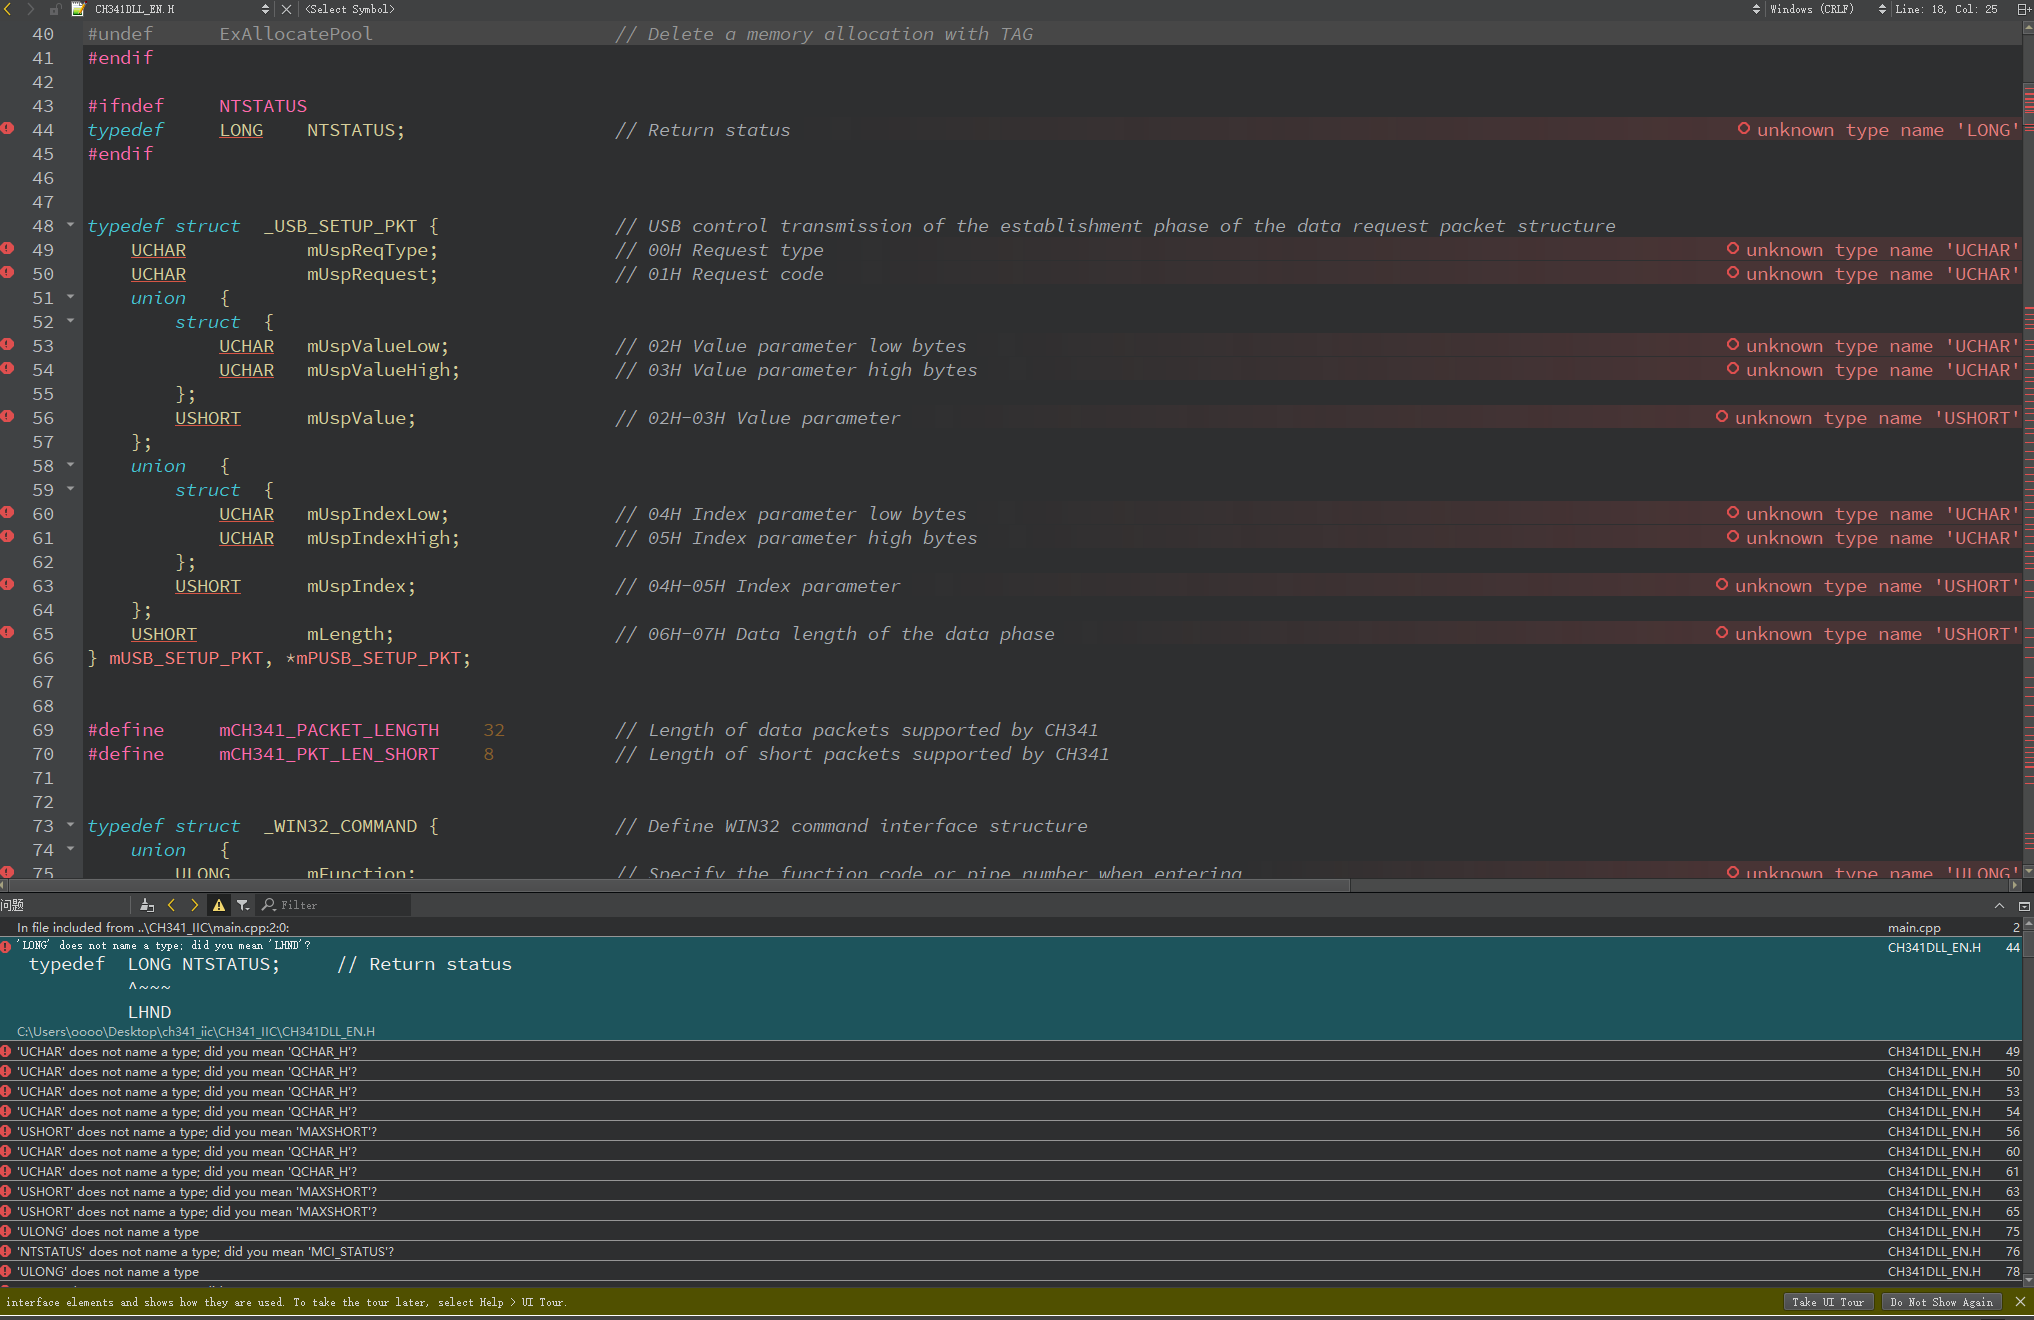This screenshot has width=2034, height=1320.
Task: Click LONG type identifier on line 44
Action: pos(241,130)
